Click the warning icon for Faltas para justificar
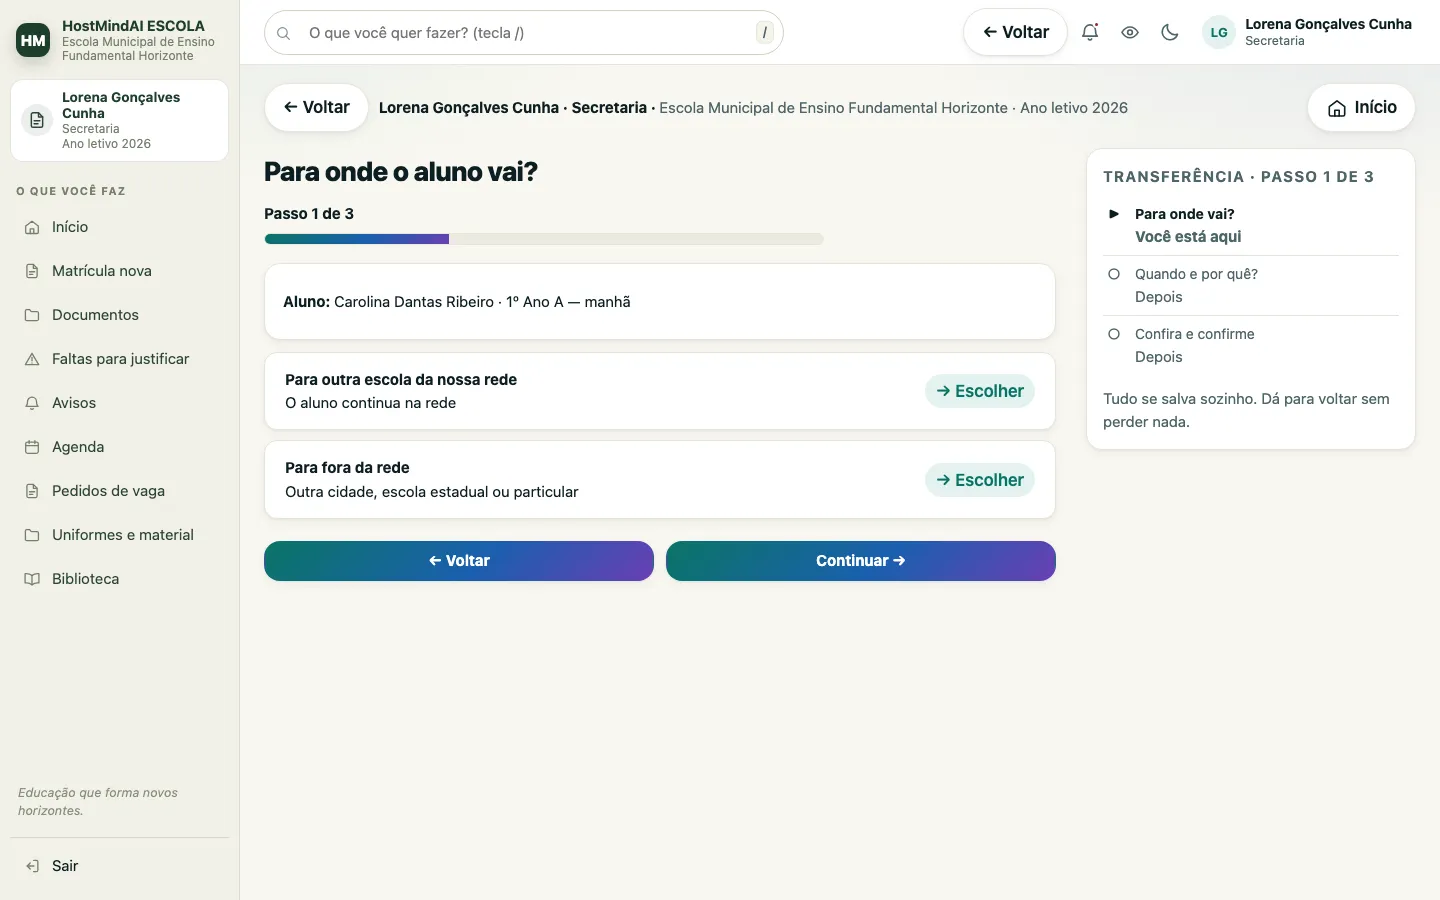1440x900 pixels. [32, 359]
